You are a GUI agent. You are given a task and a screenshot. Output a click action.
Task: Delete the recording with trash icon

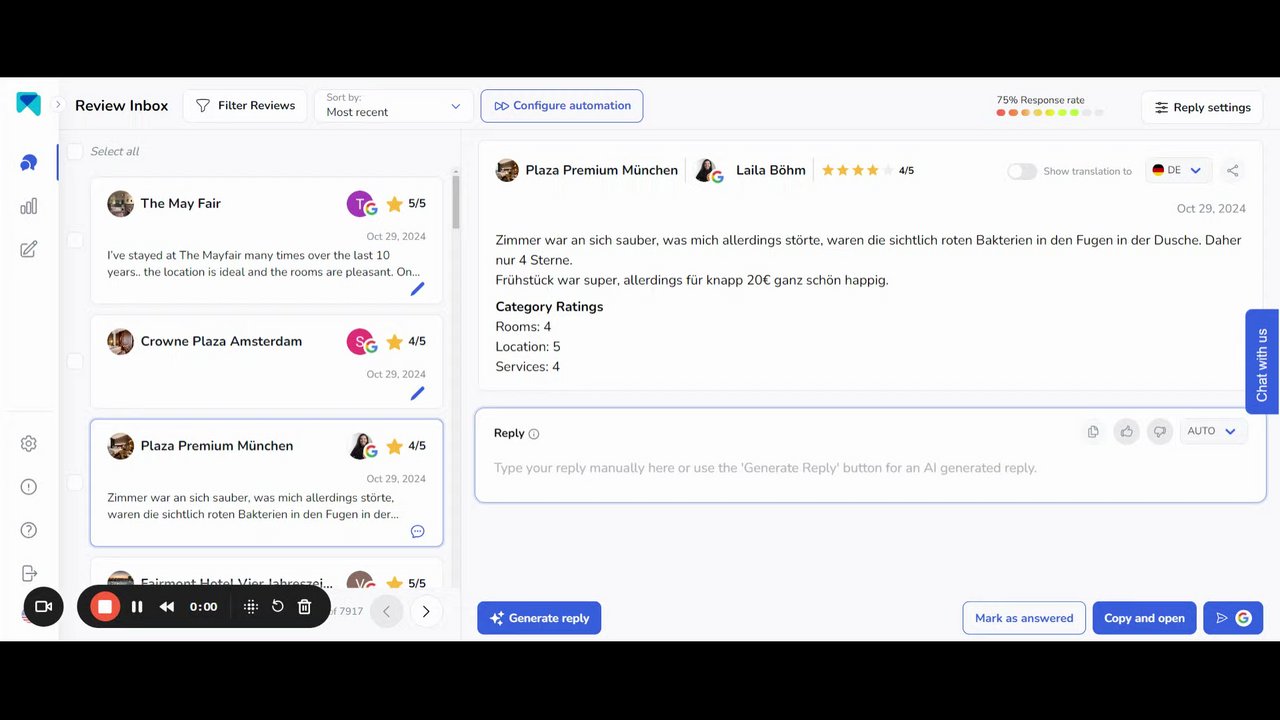point(305,607)
